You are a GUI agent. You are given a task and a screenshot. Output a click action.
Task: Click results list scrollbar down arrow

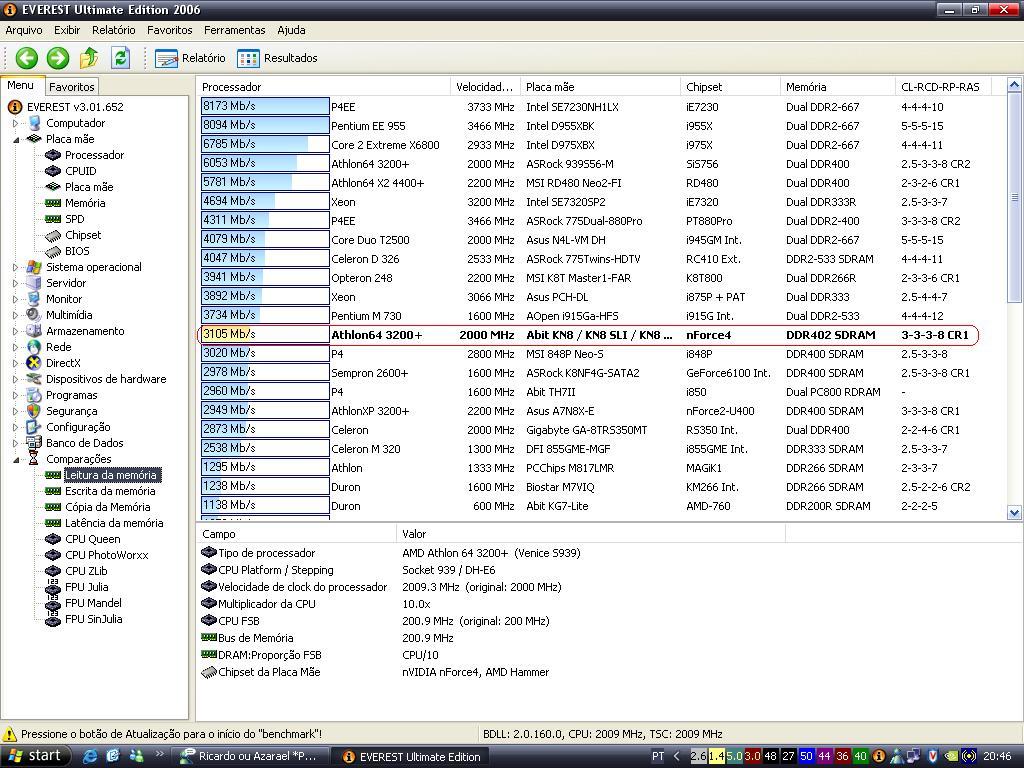(x=1014, y=513)
